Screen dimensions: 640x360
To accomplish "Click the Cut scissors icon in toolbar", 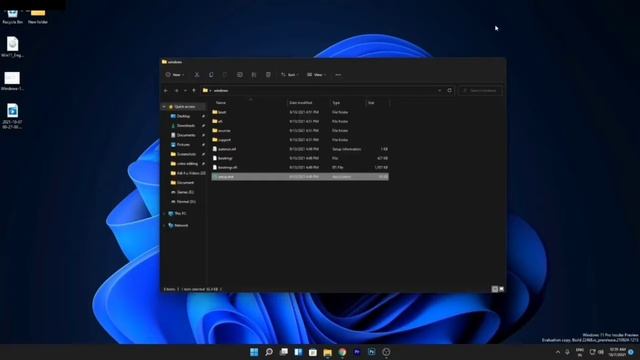I will (x=197, y=75).
